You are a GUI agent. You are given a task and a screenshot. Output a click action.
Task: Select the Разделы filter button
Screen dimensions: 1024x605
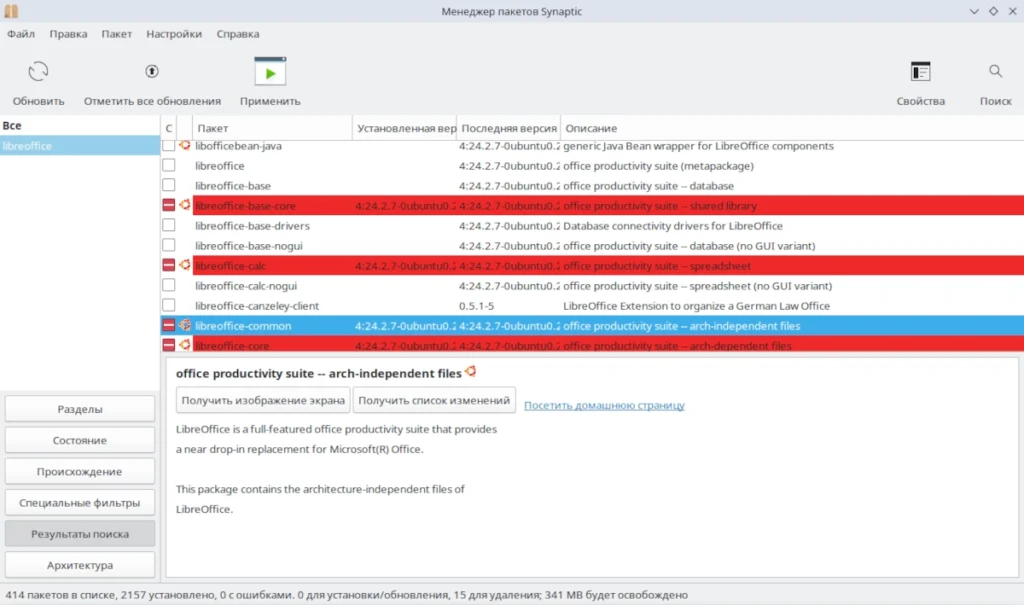(80, 409)
